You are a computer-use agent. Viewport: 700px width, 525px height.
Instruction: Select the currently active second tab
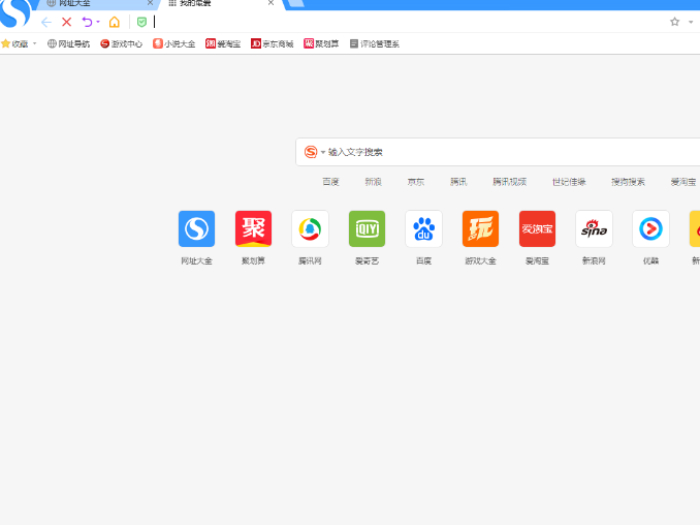[x=221, y=3]
